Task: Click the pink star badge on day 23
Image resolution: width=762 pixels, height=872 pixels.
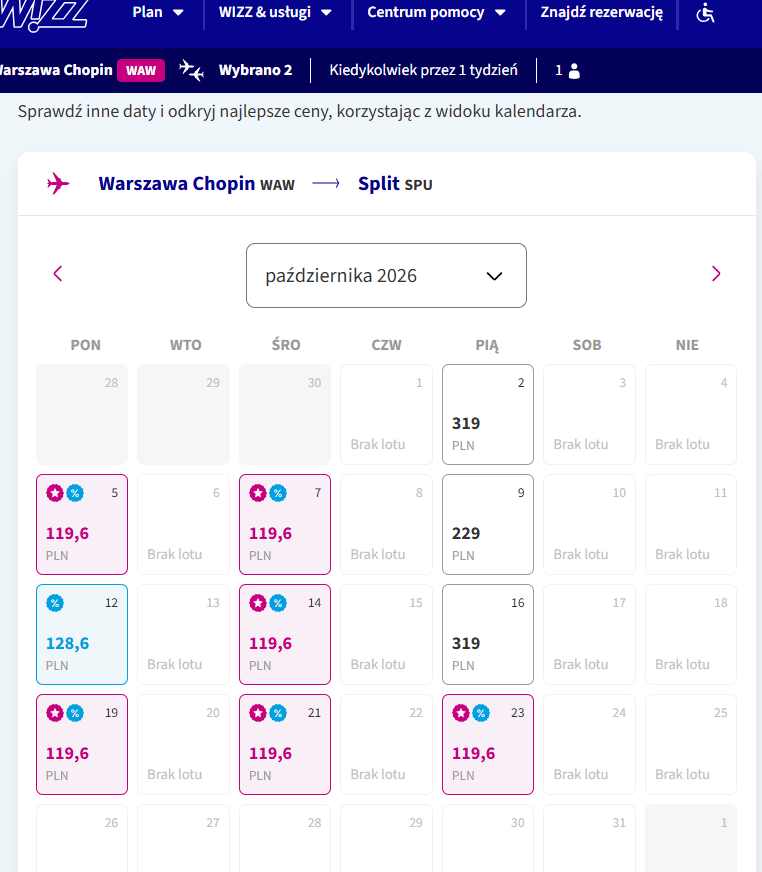Action: [x=461, y=713]
